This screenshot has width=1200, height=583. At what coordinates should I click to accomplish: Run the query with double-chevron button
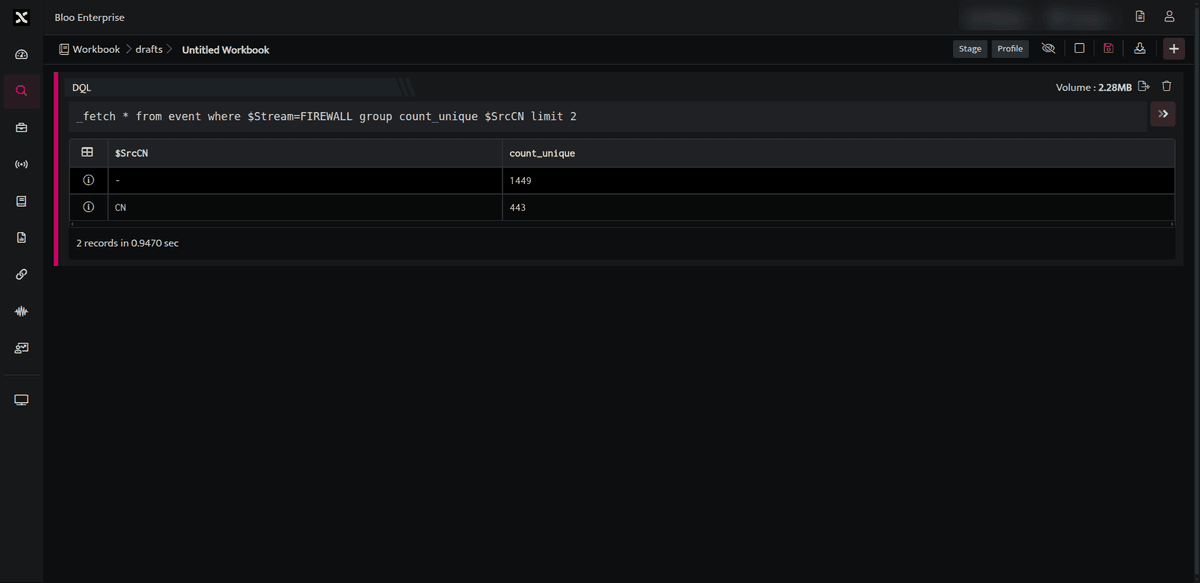pos(1162,115)
